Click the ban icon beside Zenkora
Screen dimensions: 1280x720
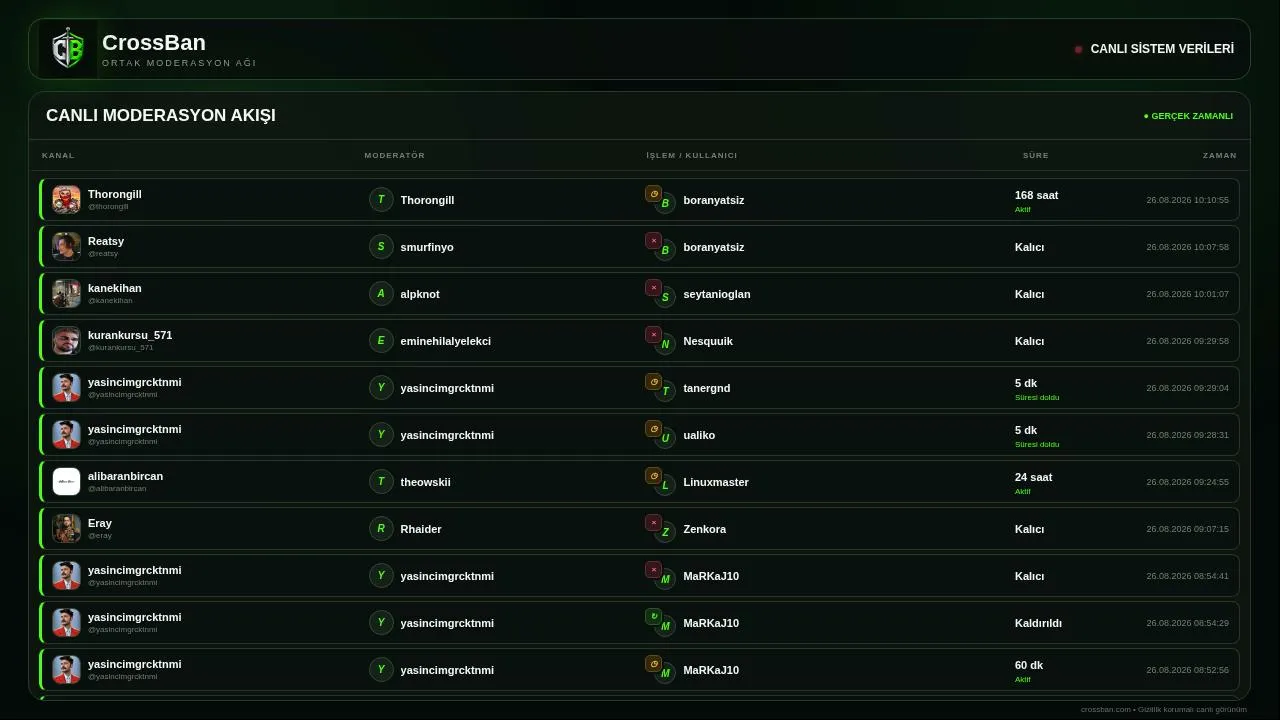pos(653,522)
